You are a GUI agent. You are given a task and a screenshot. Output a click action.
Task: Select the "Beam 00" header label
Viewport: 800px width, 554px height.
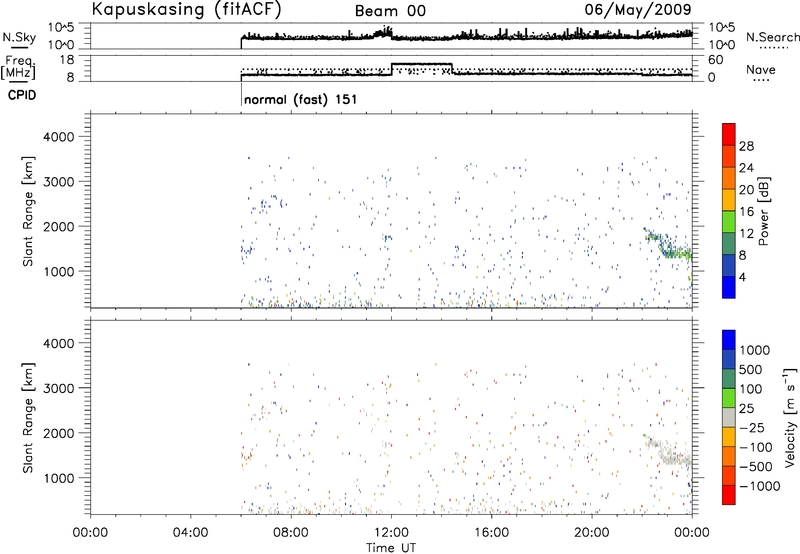point(390,11)
